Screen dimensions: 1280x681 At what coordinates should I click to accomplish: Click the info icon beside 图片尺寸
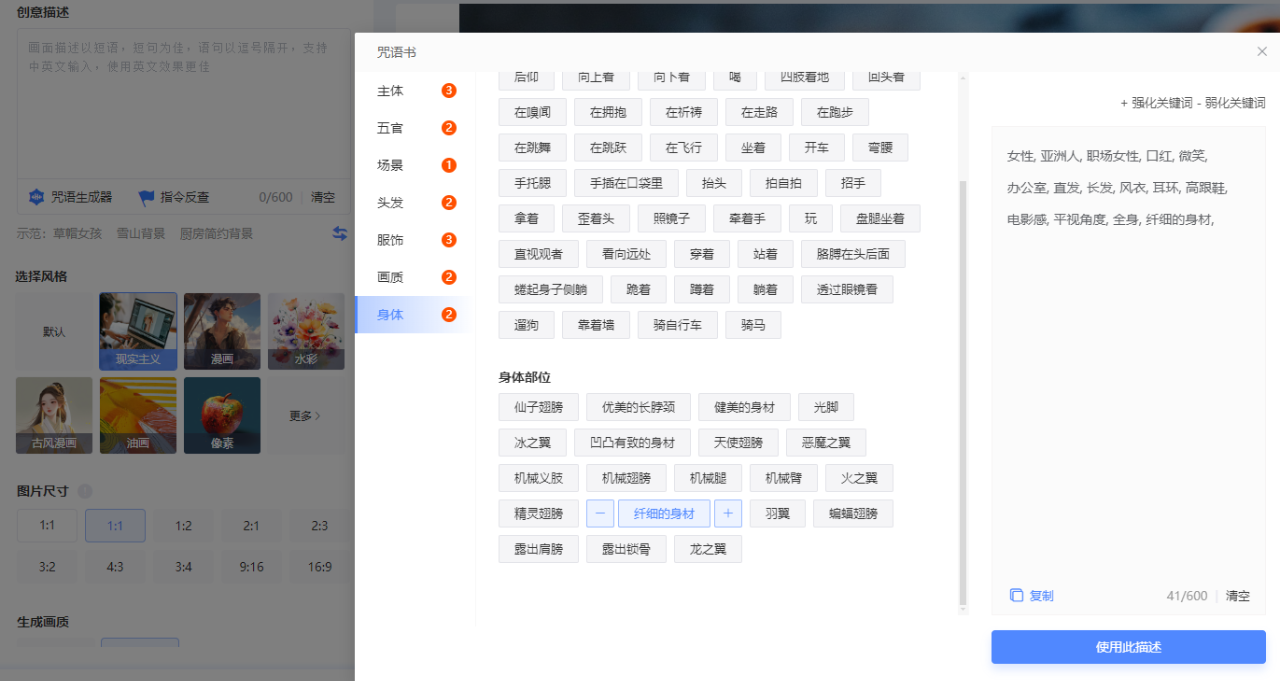85,491
